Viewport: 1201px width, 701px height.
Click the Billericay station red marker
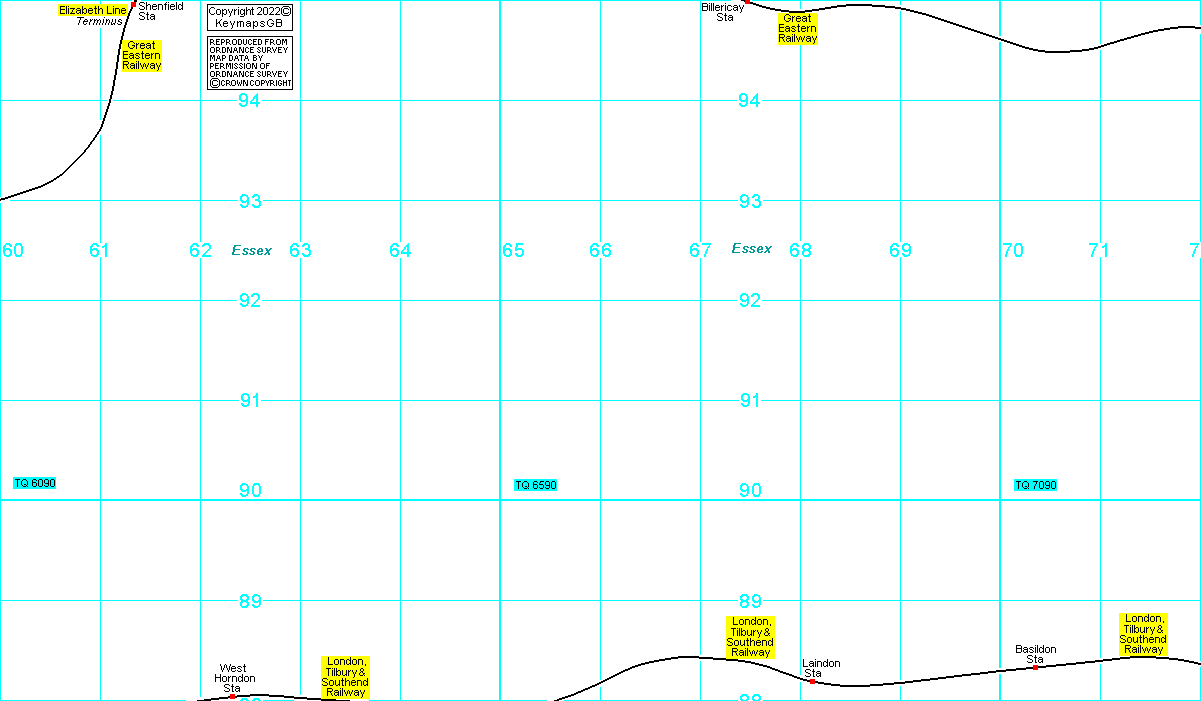pos(746,2)
